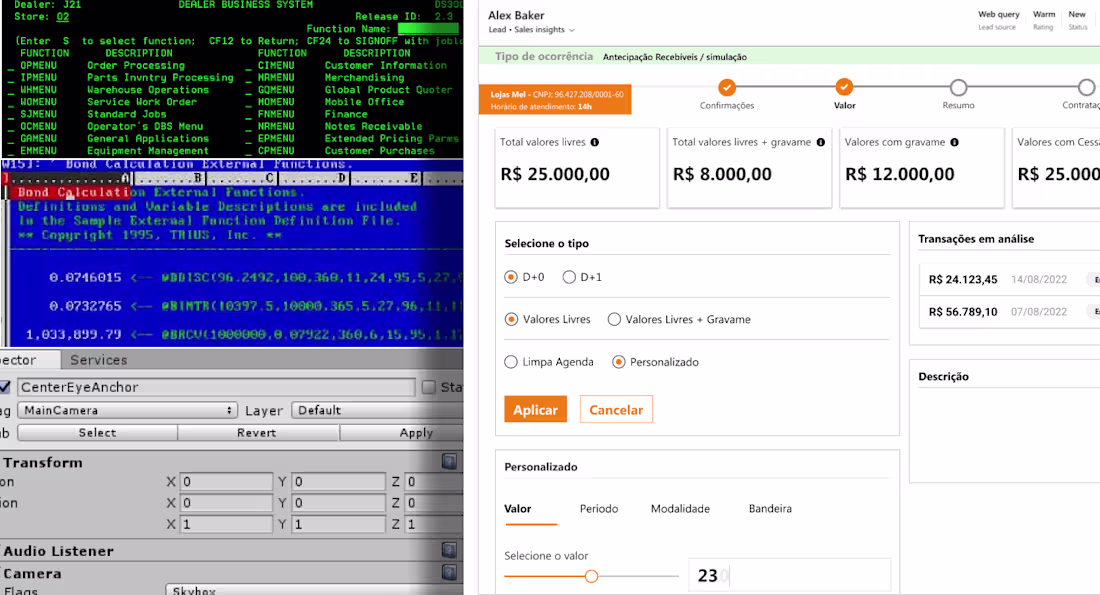The image size is (1100, 595).
Task: Click the orange Aplicar button
Action: [535, 410]
